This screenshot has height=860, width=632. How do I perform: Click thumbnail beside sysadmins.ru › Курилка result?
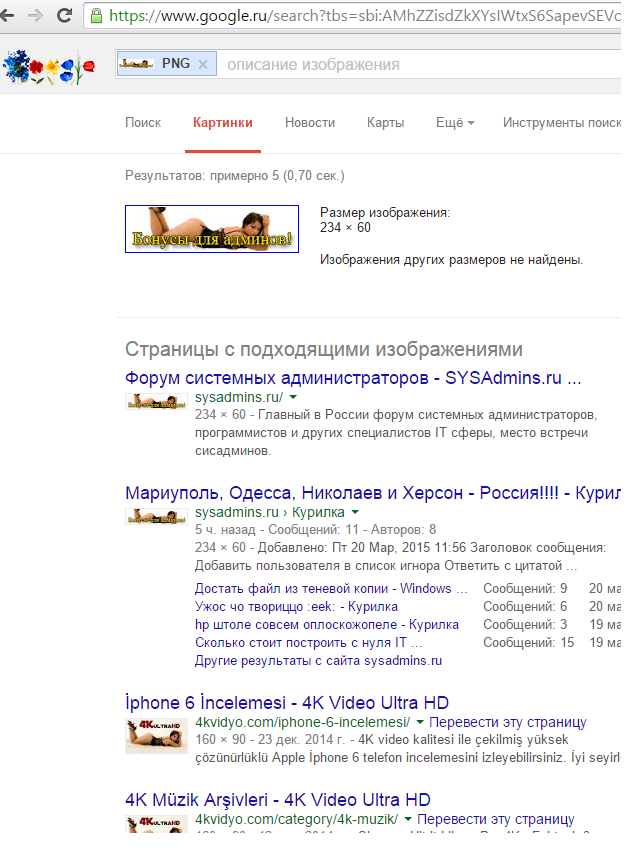point(156,517)
